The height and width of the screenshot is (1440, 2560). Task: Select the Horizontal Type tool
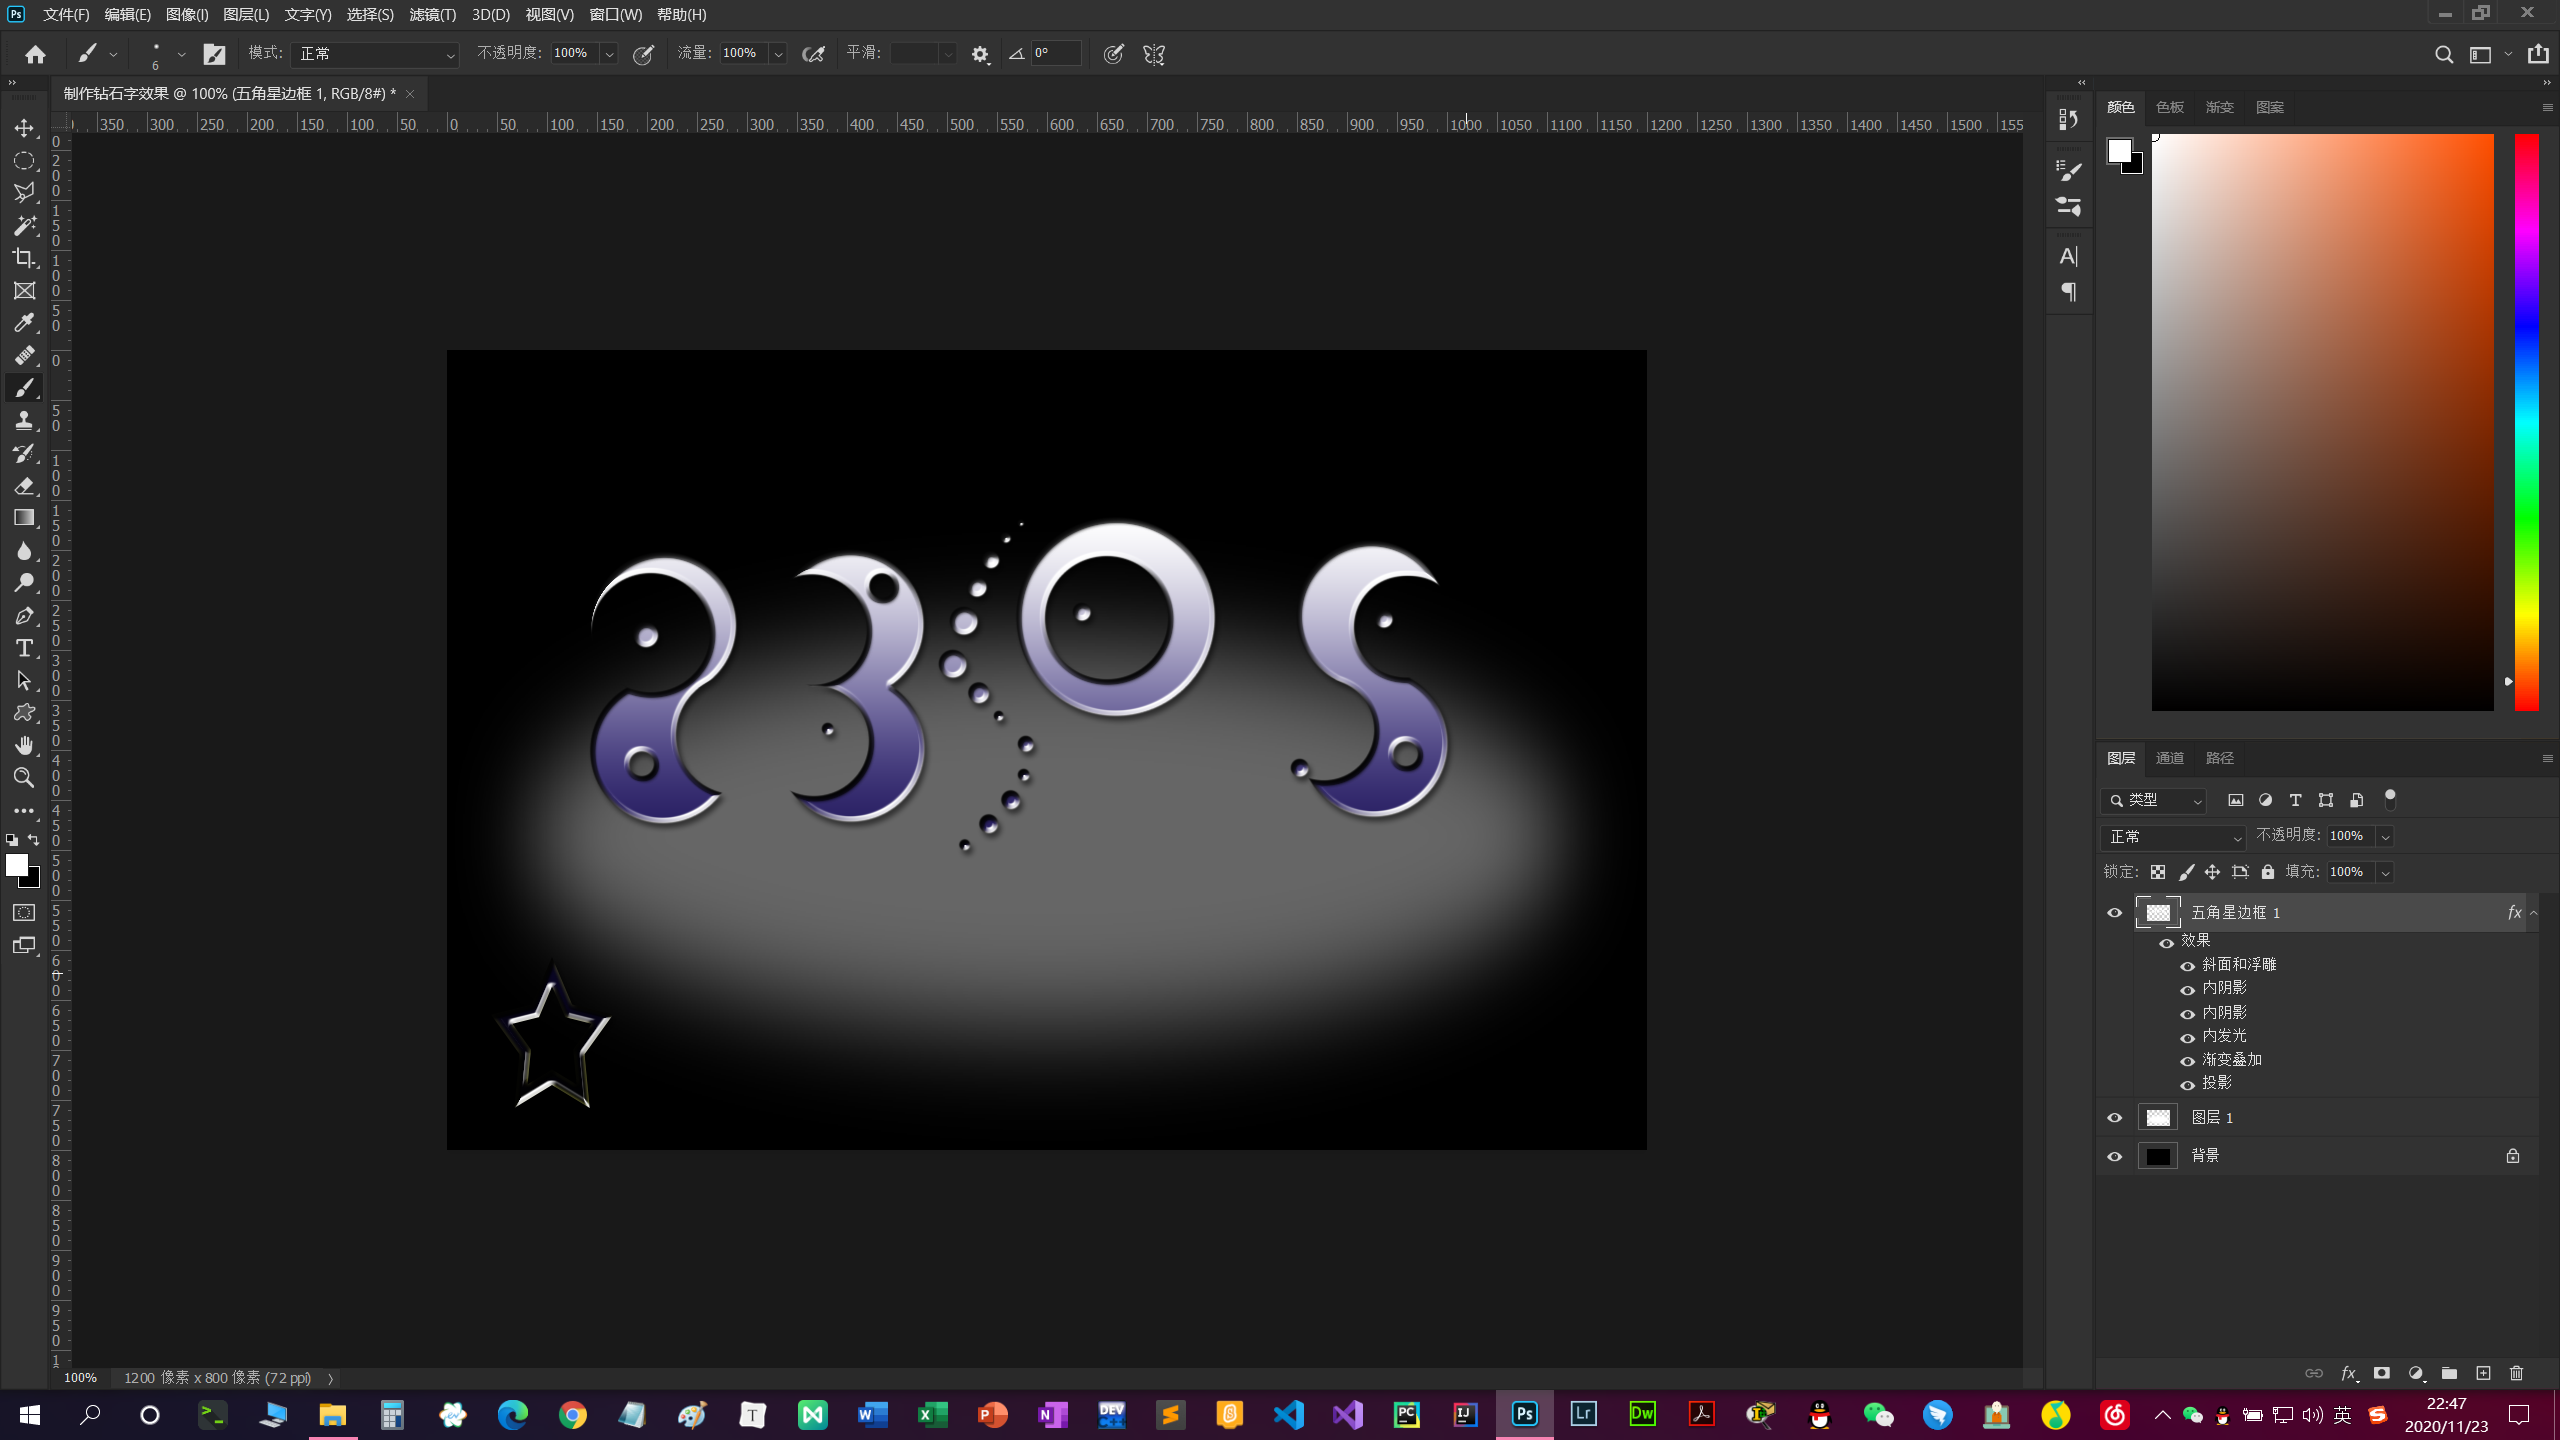[x=24, y=648]
